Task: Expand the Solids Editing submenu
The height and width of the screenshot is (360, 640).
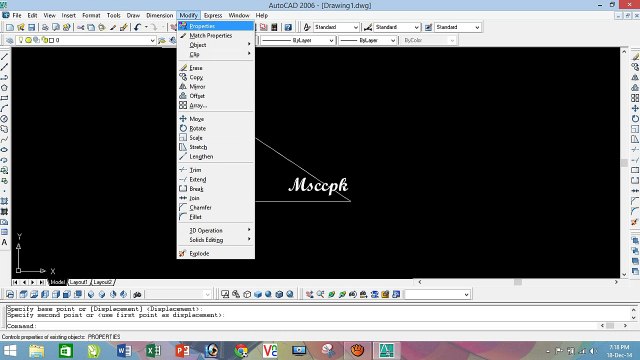Action: coord(216,240)
